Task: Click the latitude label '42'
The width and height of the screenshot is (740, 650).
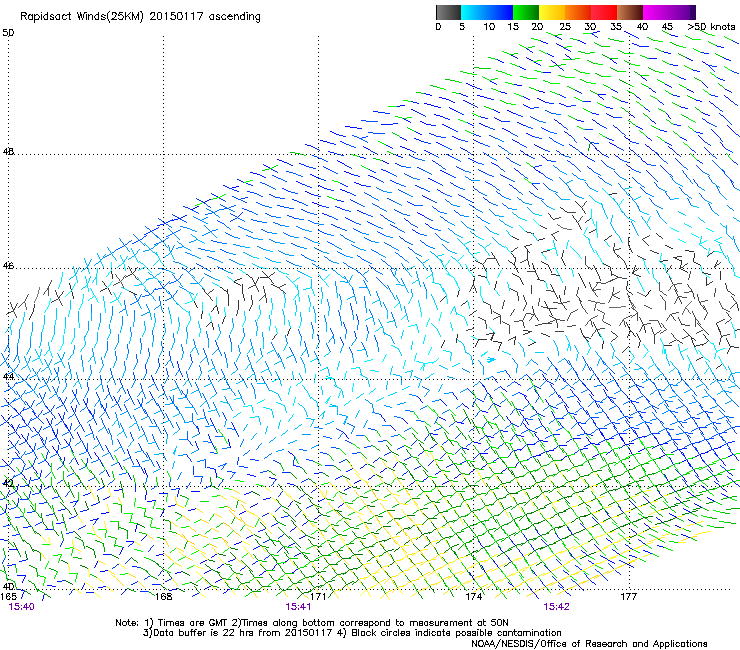Action: pos(8,483)
